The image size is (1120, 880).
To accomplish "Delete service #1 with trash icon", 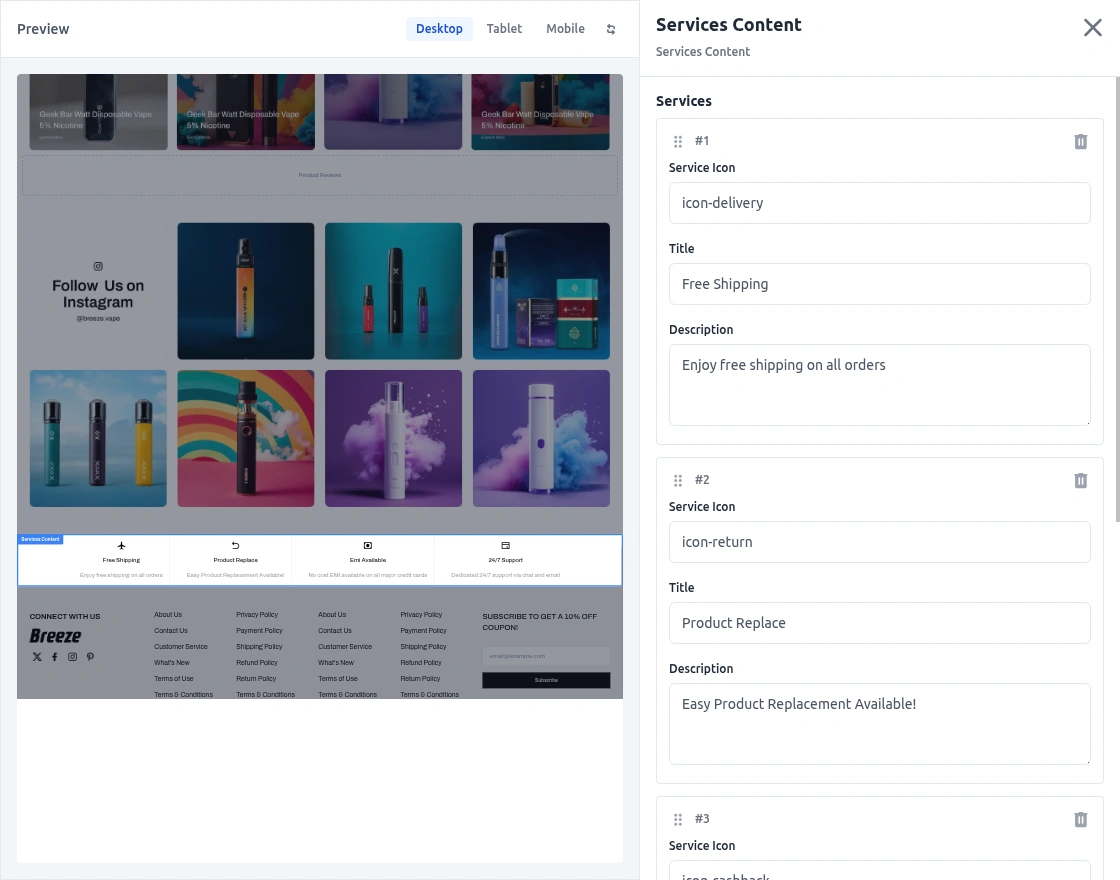I will coord(1081,141).
